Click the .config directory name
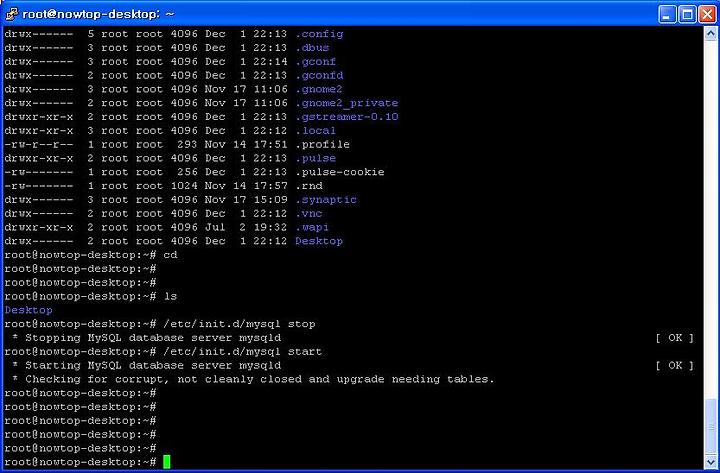Image resolution: width=720 pixels, height=473 pixels. (x=319, y=34)
